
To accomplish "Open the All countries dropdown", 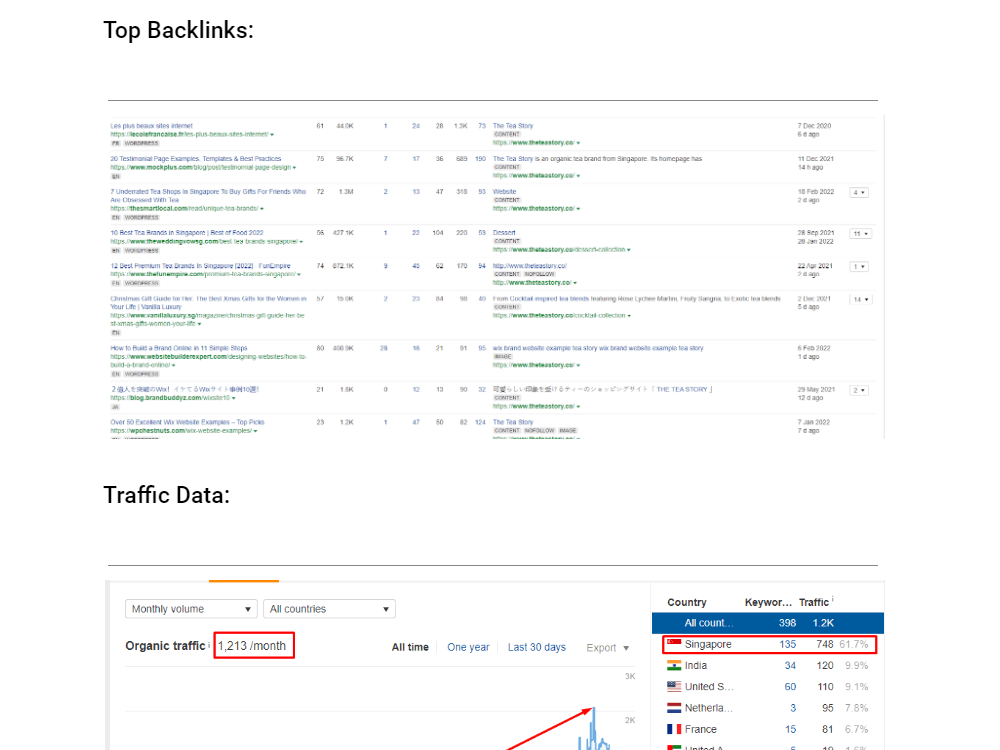I will 329,609.
